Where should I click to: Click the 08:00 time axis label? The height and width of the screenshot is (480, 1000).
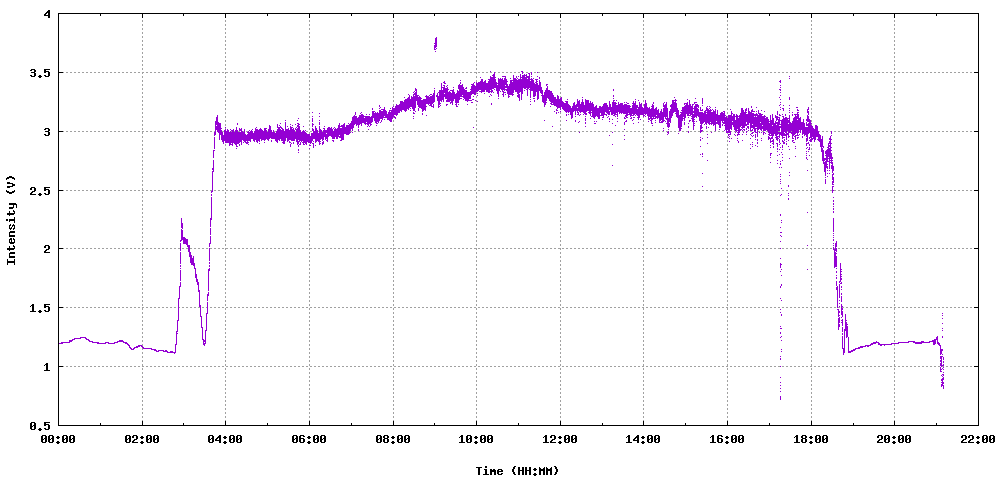(x=392, y=439)
